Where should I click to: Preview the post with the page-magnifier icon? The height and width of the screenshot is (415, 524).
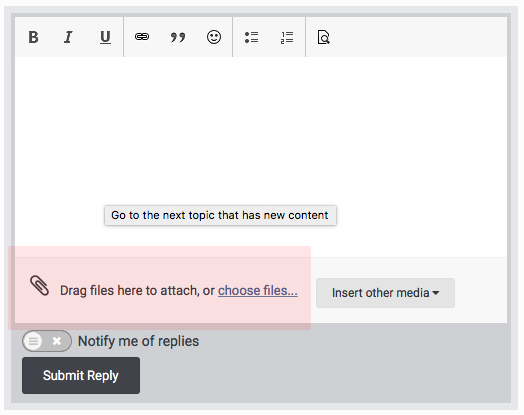pyautogui.click(x=323, y=37)
